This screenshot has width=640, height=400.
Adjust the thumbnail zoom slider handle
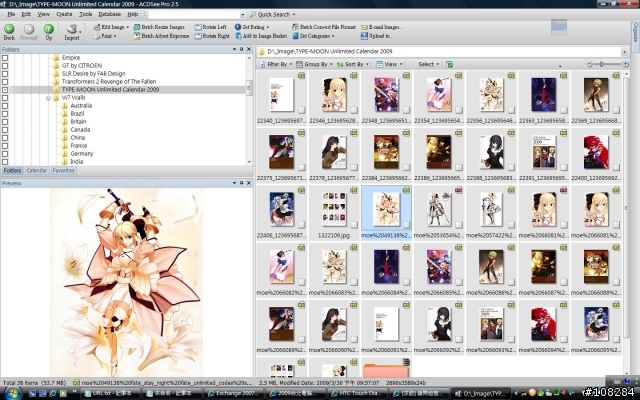point(601,64)
